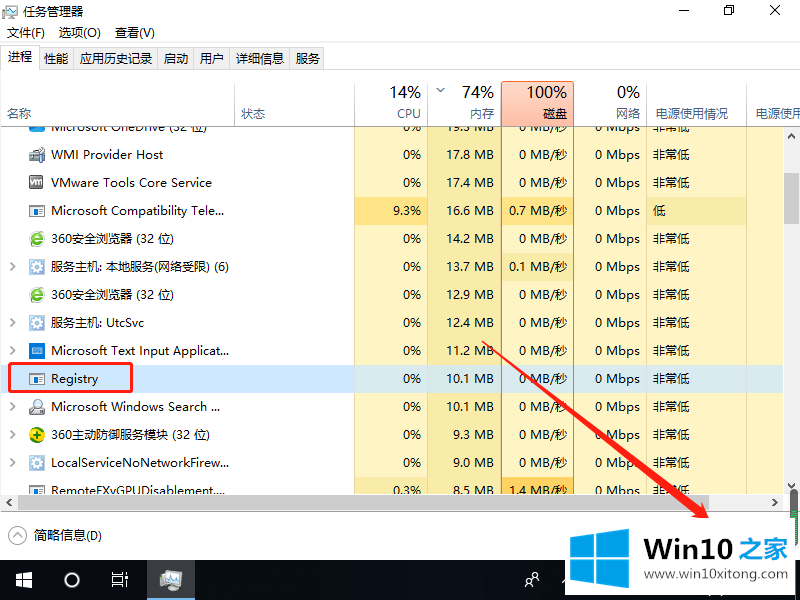This screenshot has height=600, width=800.
Task: Expand Microsoft Windows Search row
Action: tap(13, 407)
